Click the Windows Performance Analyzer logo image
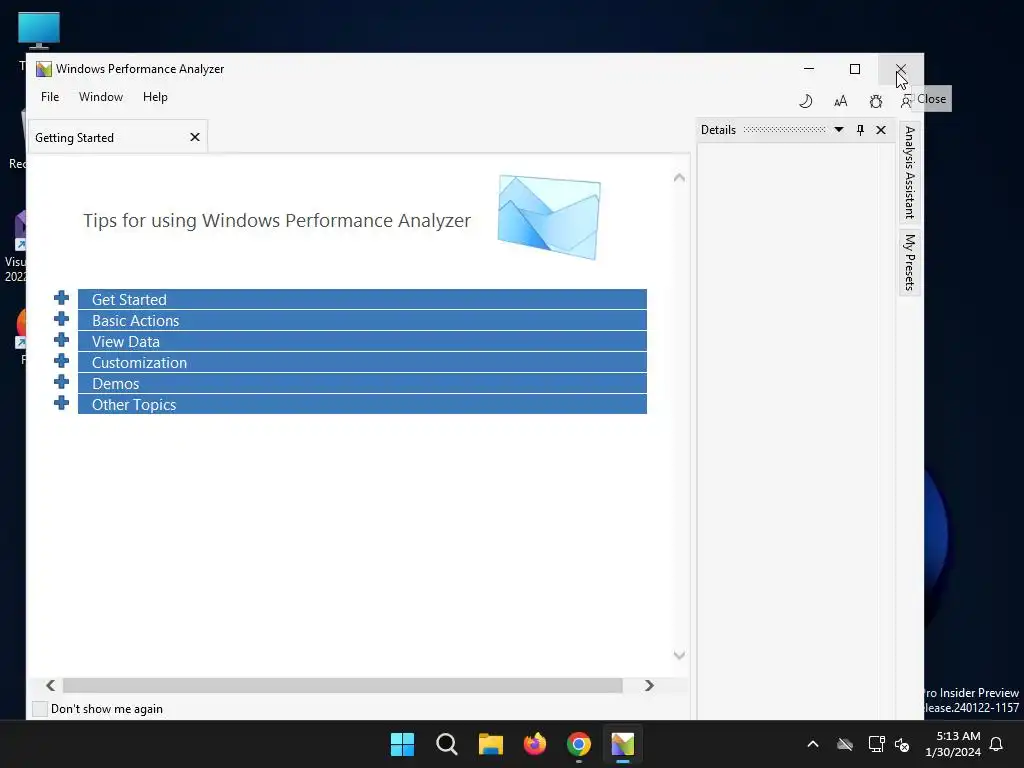1024x768 pixels. [549, 217]
